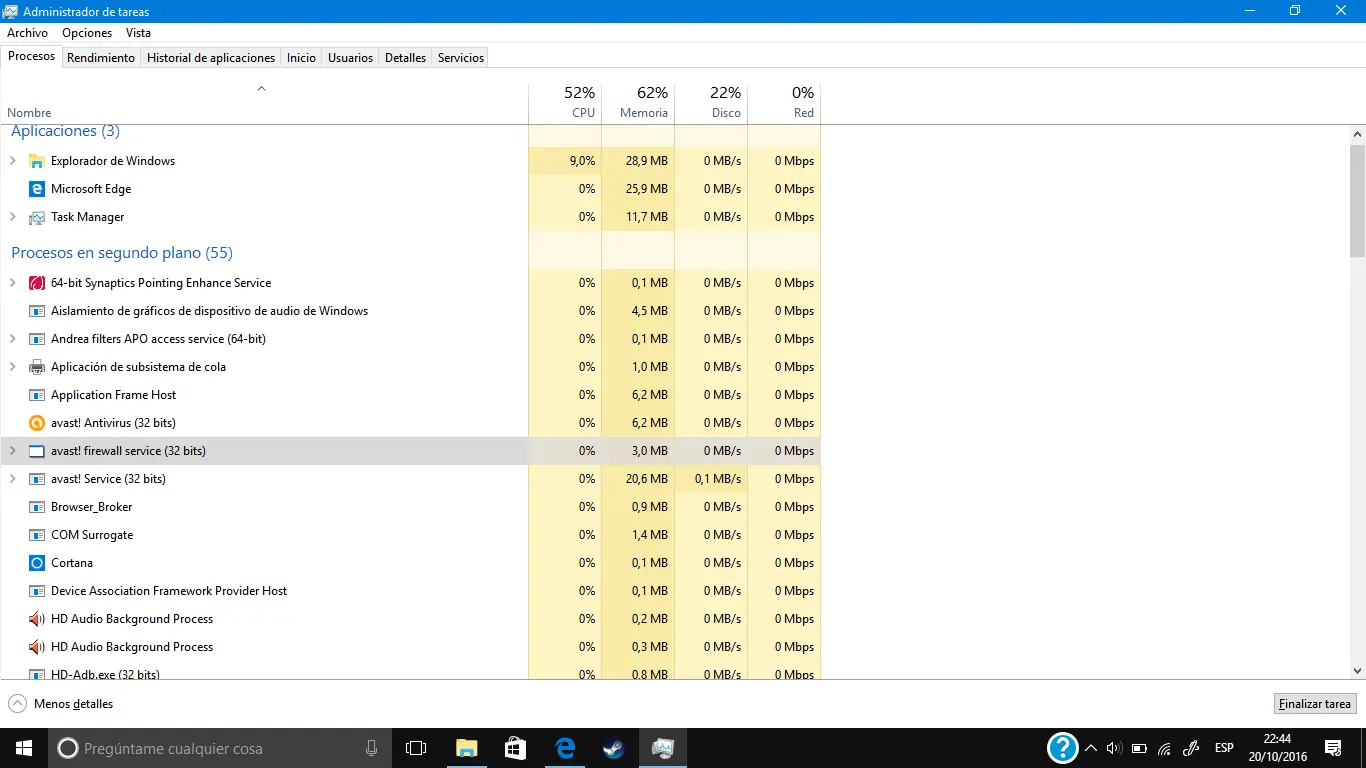Click the 'Aplicaciones (3)' group heading
The width and height of the screenshot is (1366, 768).
pyautogui.click(x=65, y=131)
